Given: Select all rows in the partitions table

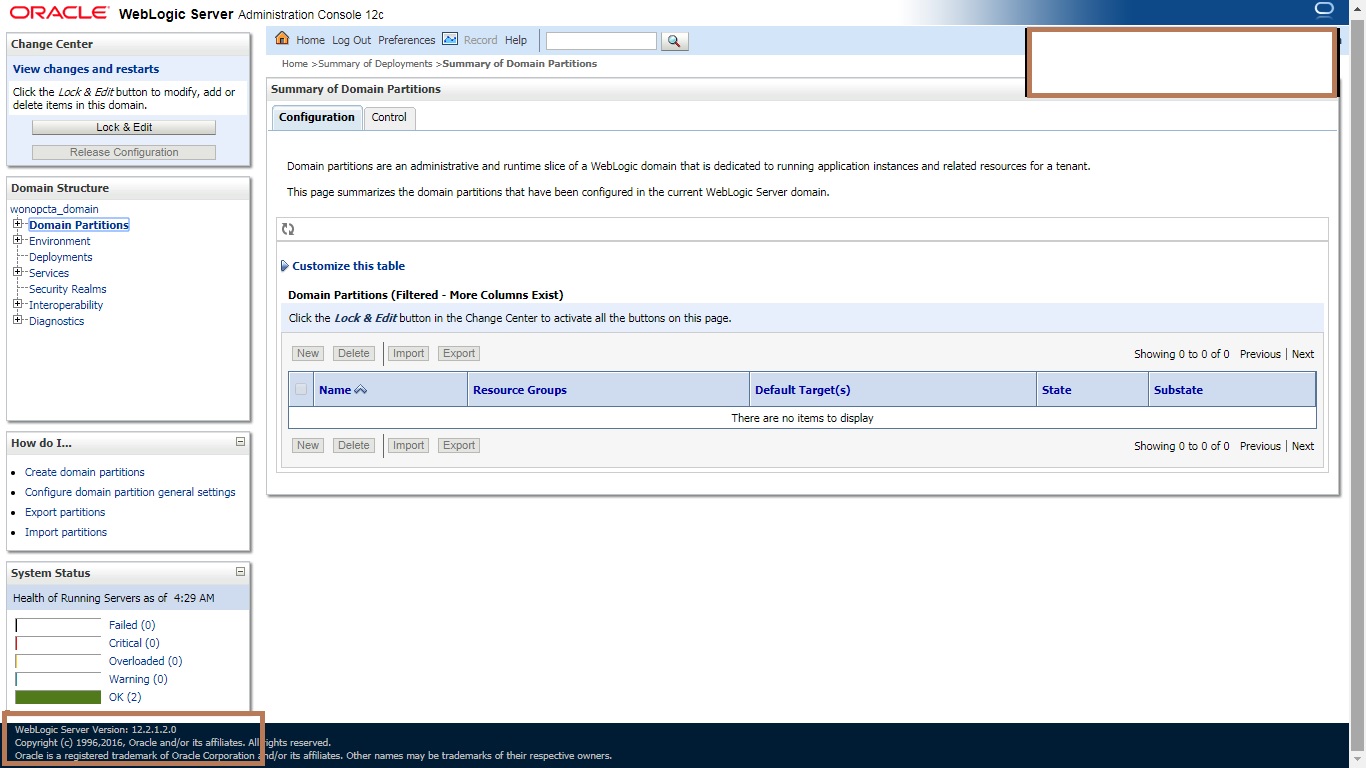Looking at the screenshot, I should (x=301, y=389).
